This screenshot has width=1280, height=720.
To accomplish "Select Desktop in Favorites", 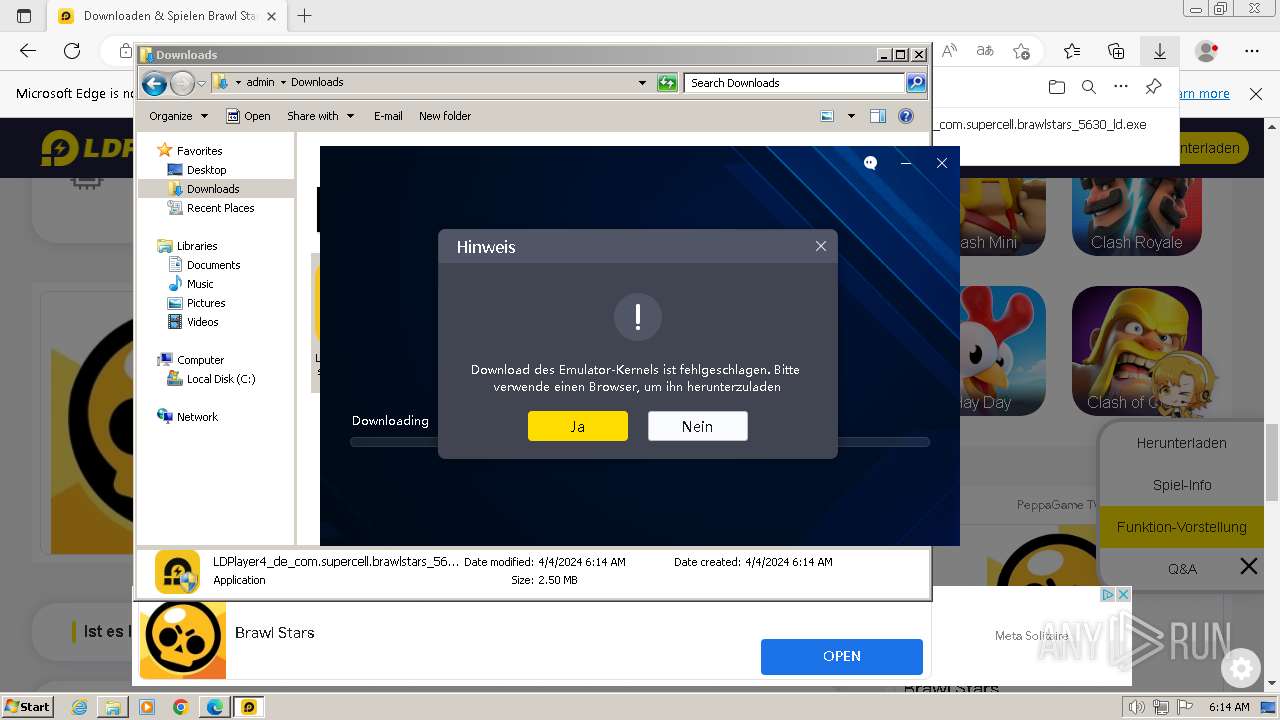I will [206, 170].
